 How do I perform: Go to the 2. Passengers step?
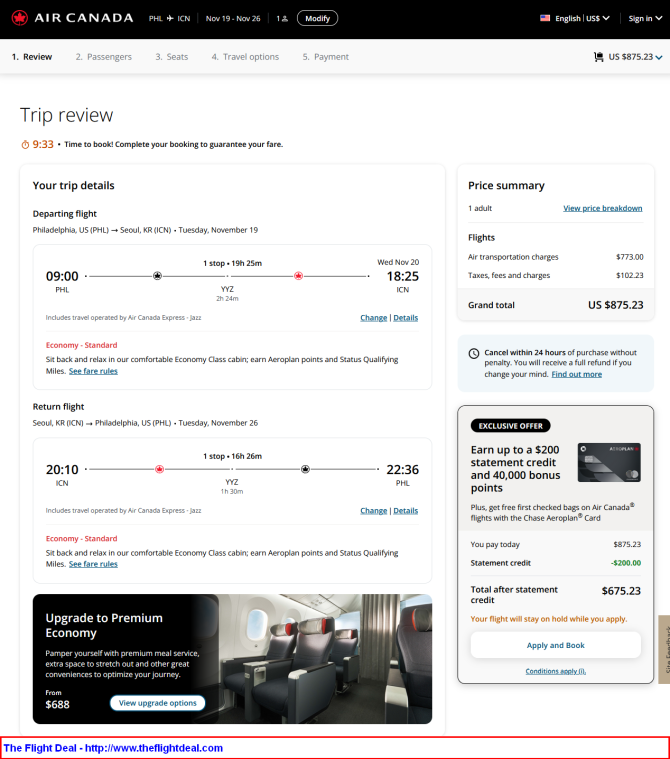pyautogui.click(x=104, y=57)
